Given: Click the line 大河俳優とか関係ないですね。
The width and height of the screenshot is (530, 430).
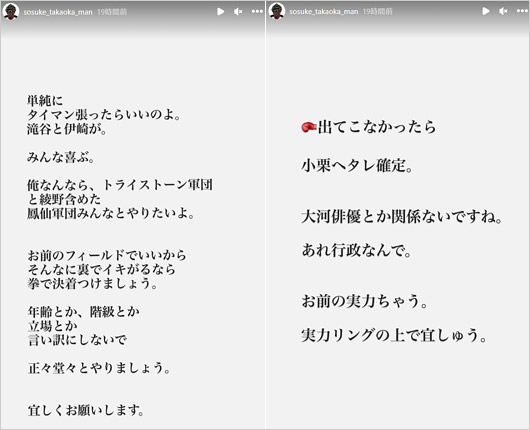Looking at the screenshot, I should pyautogui.click(x=402, y=217).
